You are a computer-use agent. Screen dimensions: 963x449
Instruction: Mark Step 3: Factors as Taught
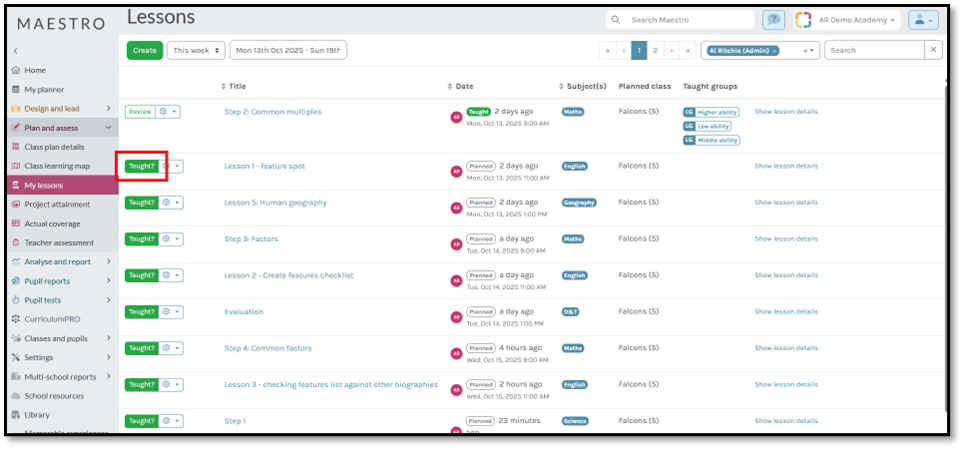click(141, 239)
